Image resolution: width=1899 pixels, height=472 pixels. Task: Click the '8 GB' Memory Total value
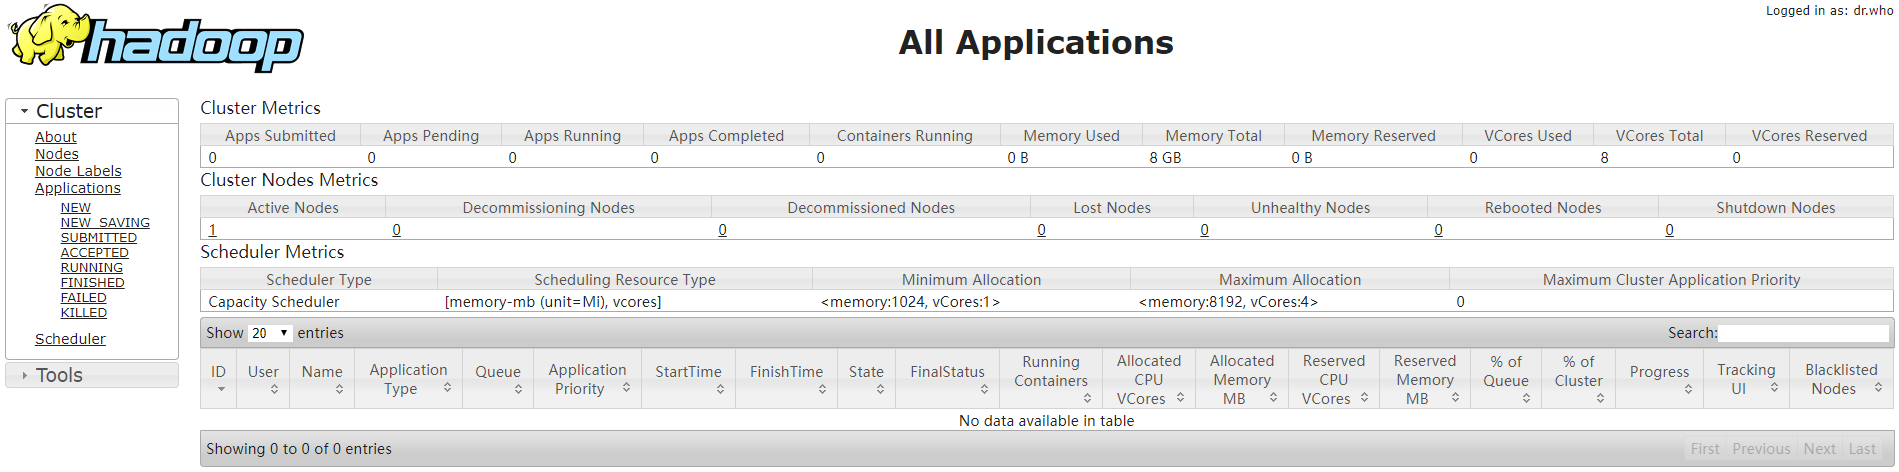click(1165, 158)
